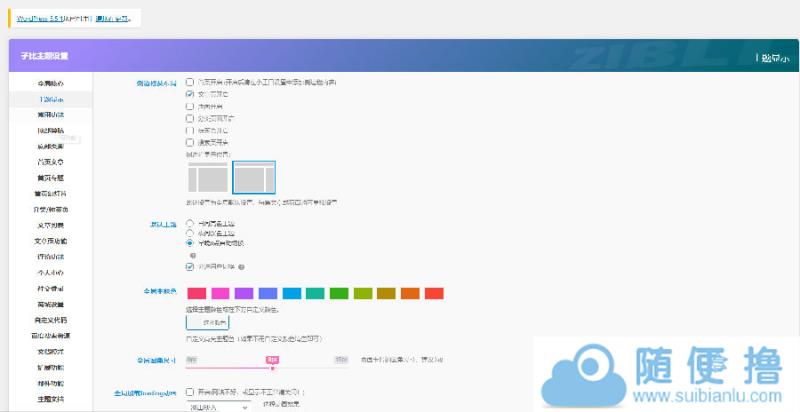Select the highlighted right-sidebar layout thumbnail
800x412 pixels.
tap(254, 178)
